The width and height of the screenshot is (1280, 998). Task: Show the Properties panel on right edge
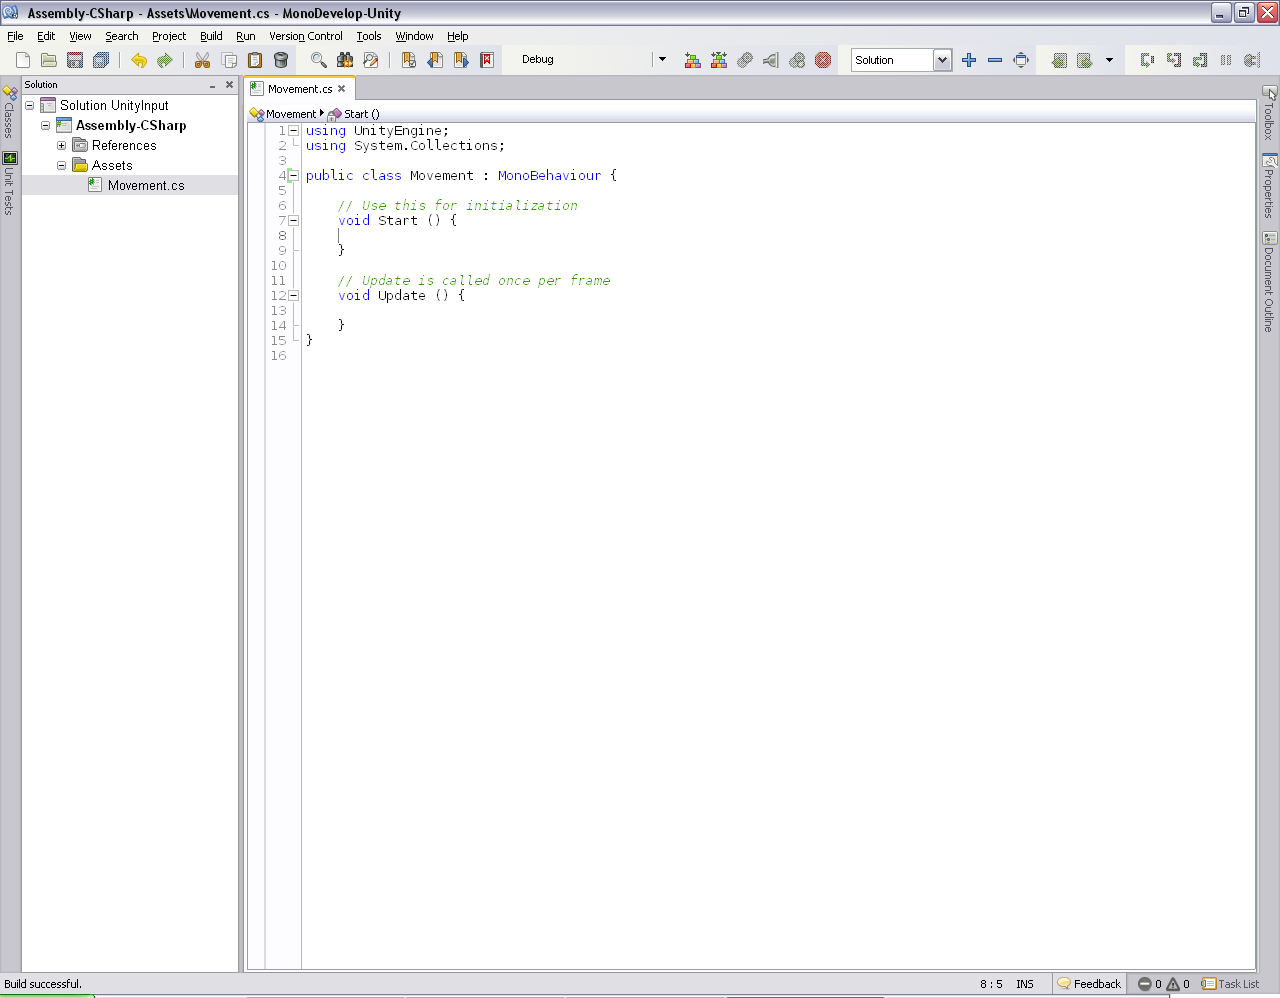point(1271,186)
